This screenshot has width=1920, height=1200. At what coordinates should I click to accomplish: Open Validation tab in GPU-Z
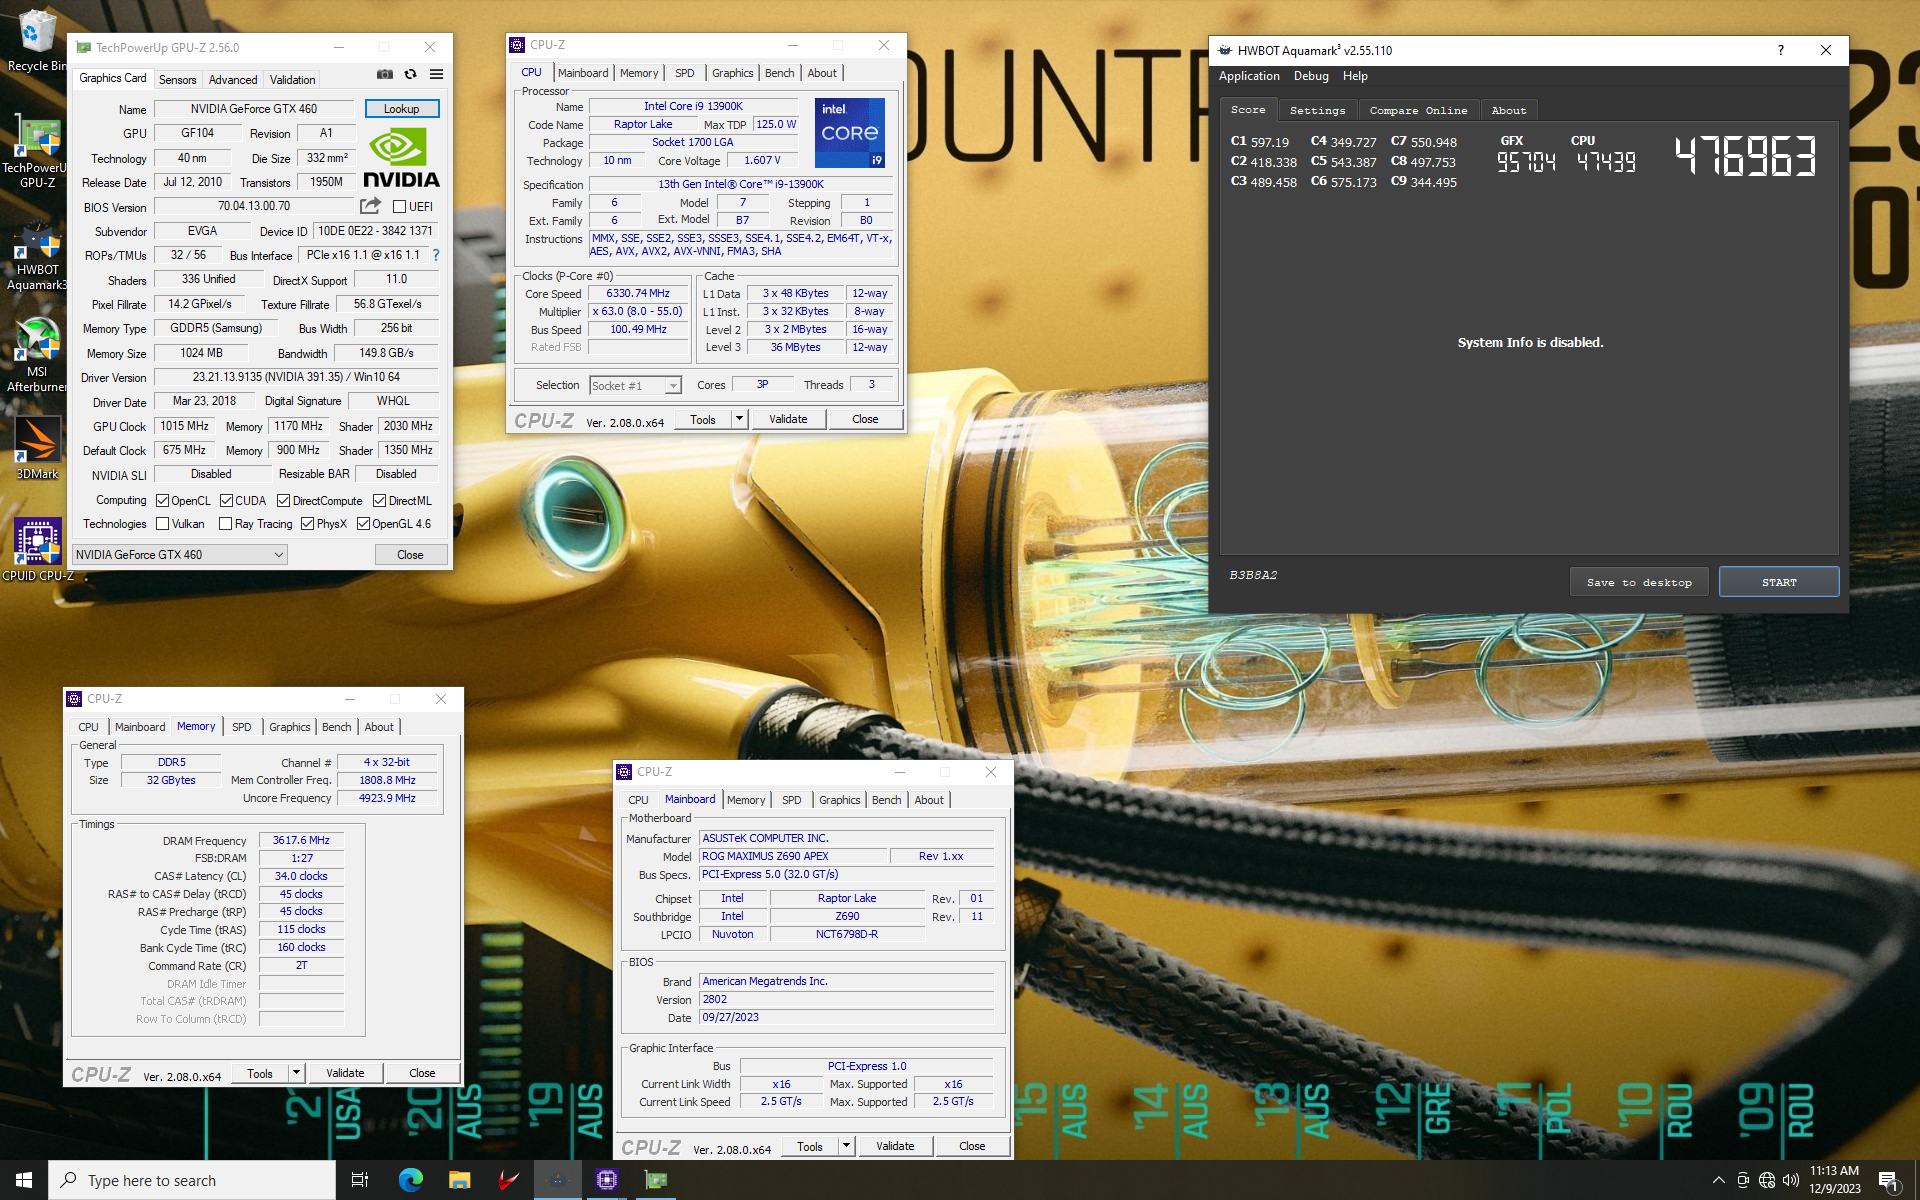(x=293, y=79)
